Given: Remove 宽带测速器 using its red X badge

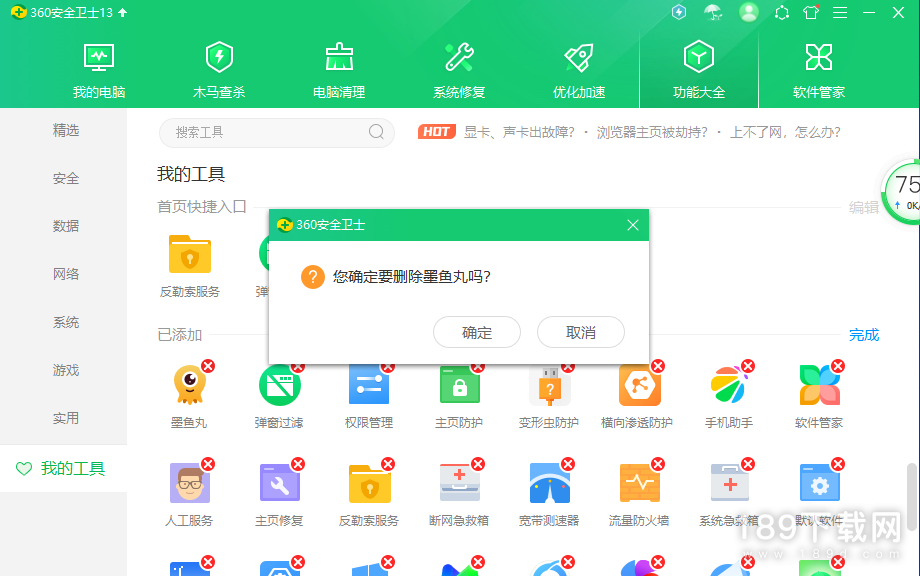Looking at the screenshot, I should [568, 464].
